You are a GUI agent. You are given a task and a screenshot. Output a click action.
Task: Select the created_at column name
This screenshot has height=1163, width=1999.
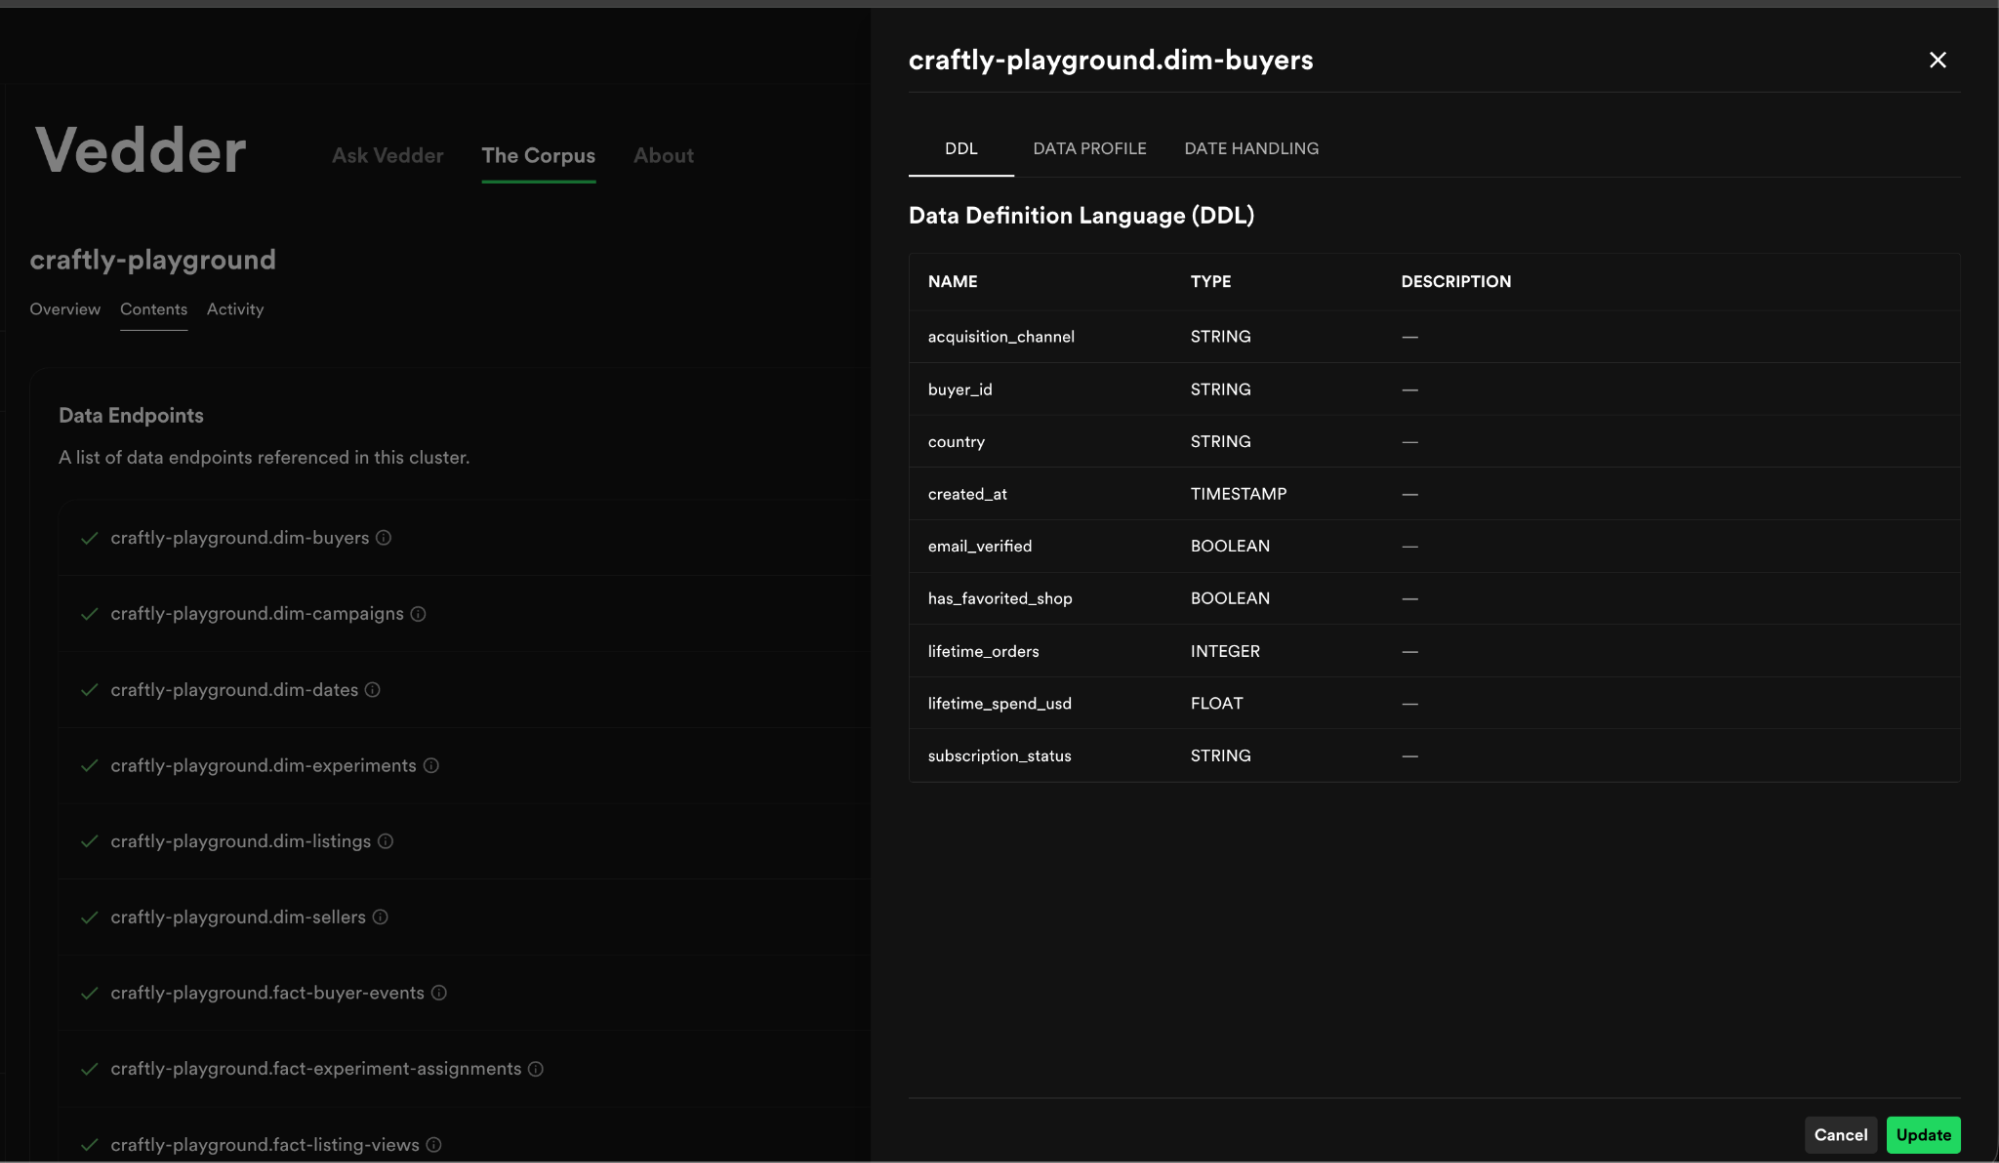click(967, 494)
